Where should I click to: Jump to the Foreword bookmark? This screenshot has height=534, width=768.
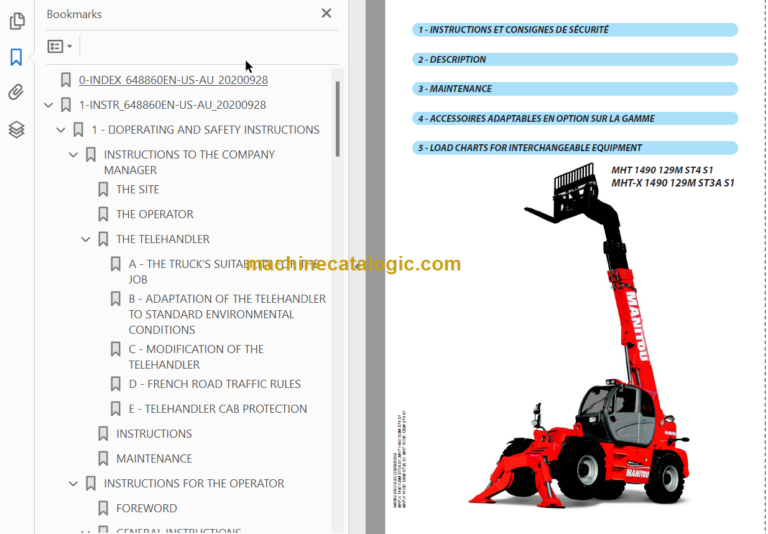146,509
